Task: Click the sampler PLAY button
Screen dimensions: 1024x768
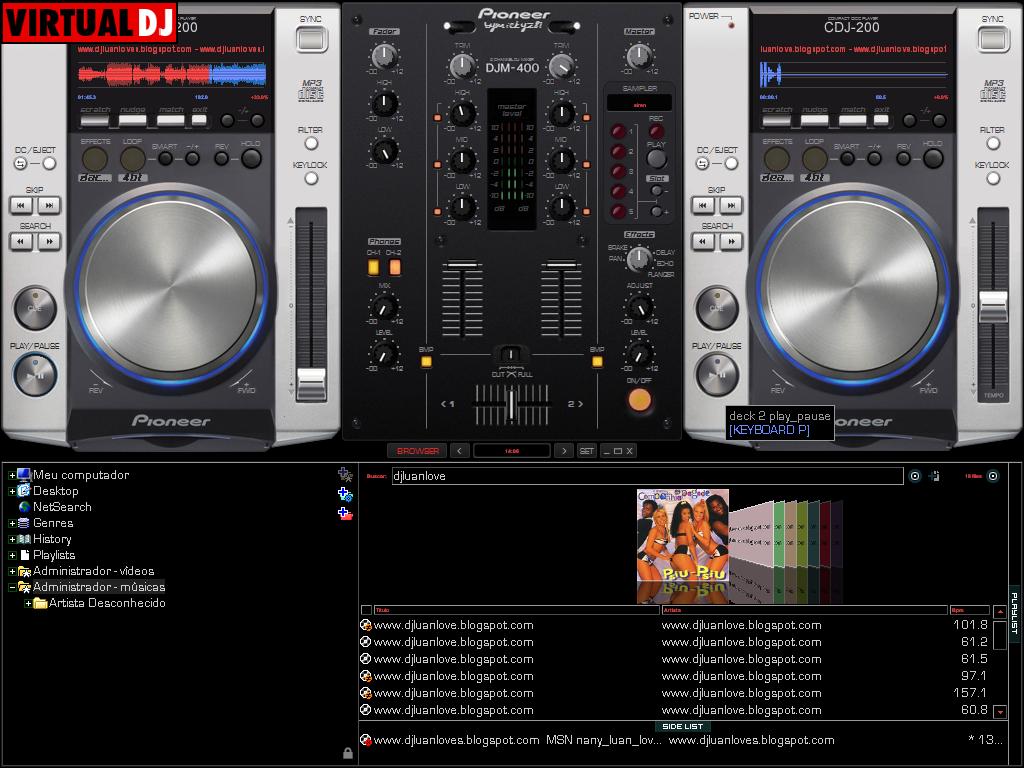Action: point(656,159)
